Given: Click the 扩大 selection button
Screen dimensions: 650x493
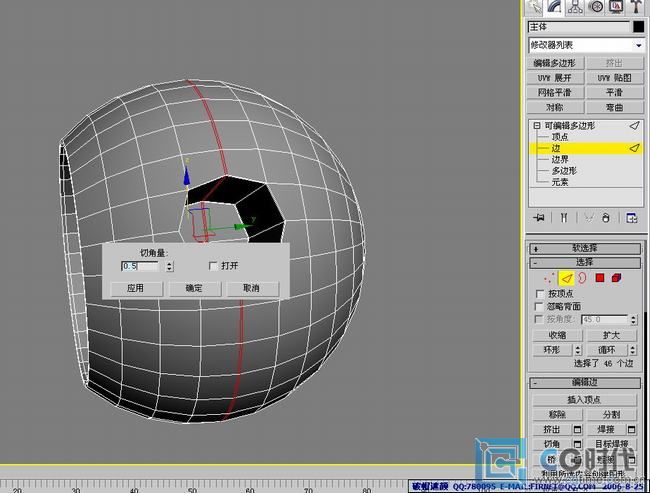Looking at the screenshot, I should tap(611, 335).
